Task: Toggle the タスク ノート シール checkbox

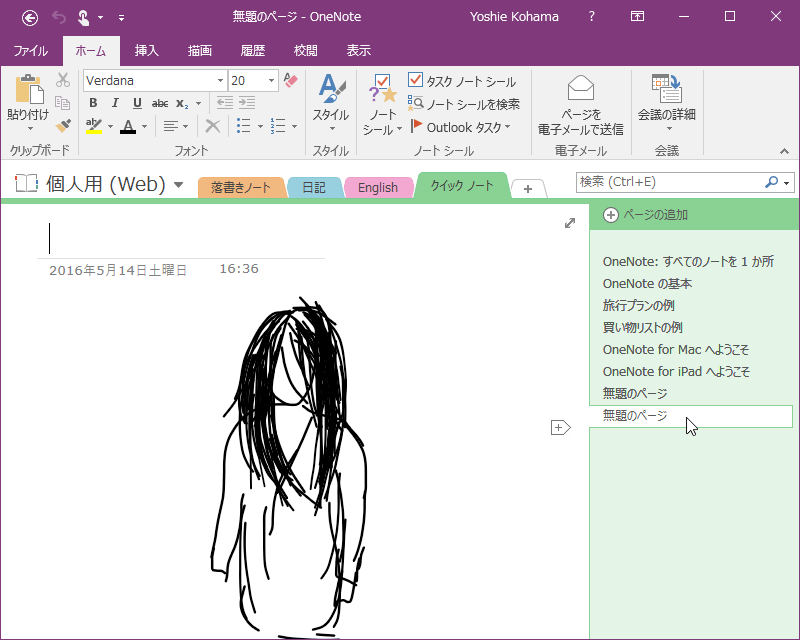Action: tap(416, 81)
